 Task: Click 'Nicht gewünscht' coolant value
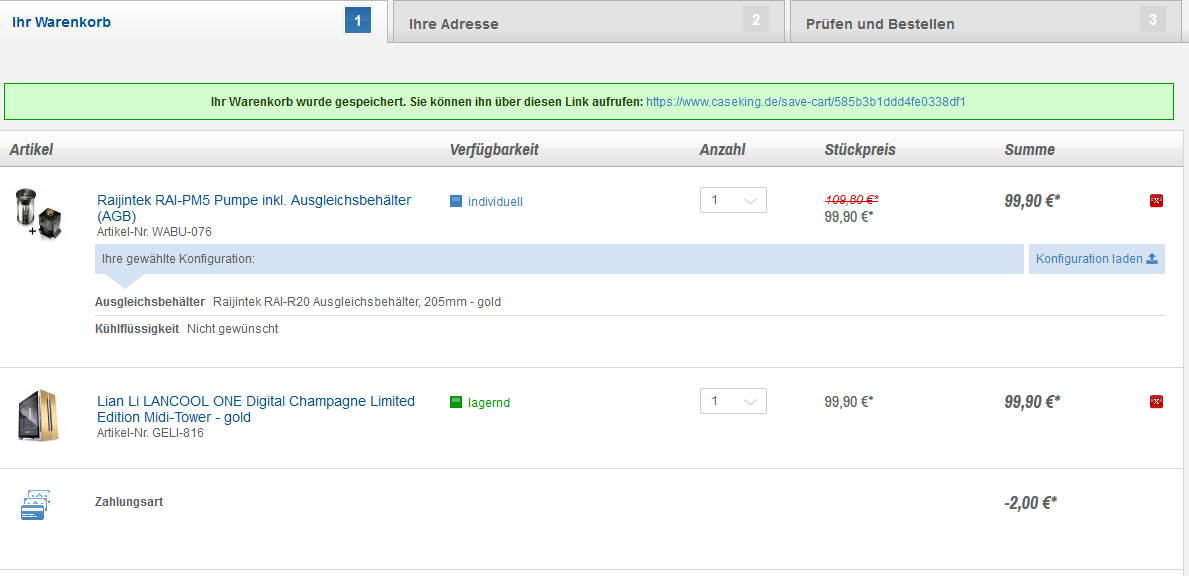232,329
